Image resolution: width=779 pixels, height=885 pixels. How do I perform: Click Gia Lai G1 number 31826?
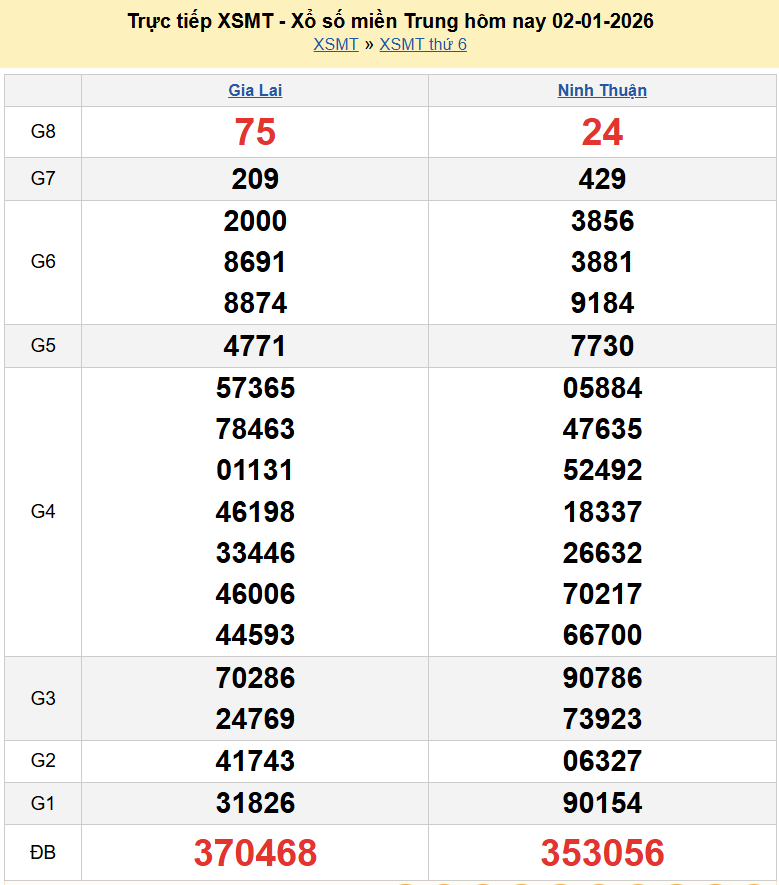pos(255,803)
